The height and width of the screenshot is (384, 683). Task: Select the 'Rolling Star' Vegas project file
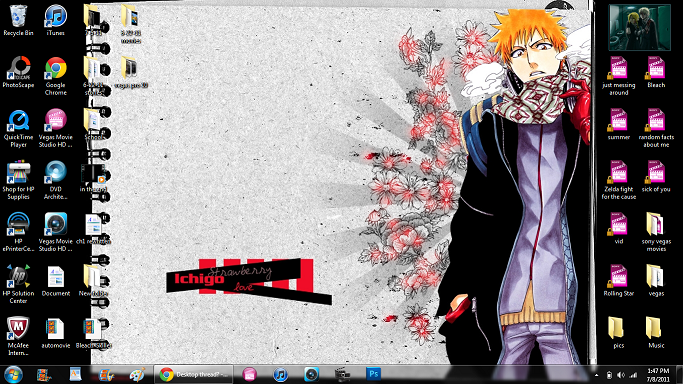pos(619,281)
